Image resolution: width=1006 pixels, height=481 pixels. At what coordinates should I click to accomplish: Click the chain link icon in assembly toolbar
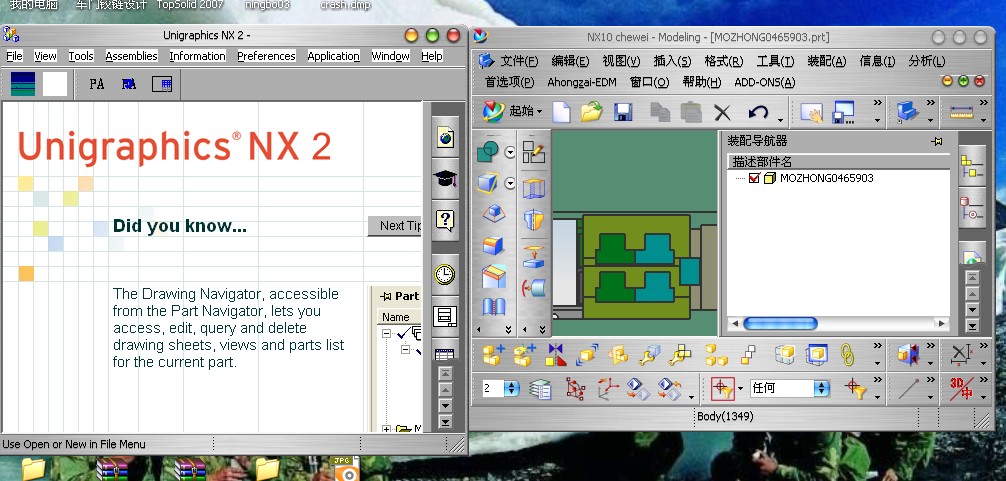point(848,355)
